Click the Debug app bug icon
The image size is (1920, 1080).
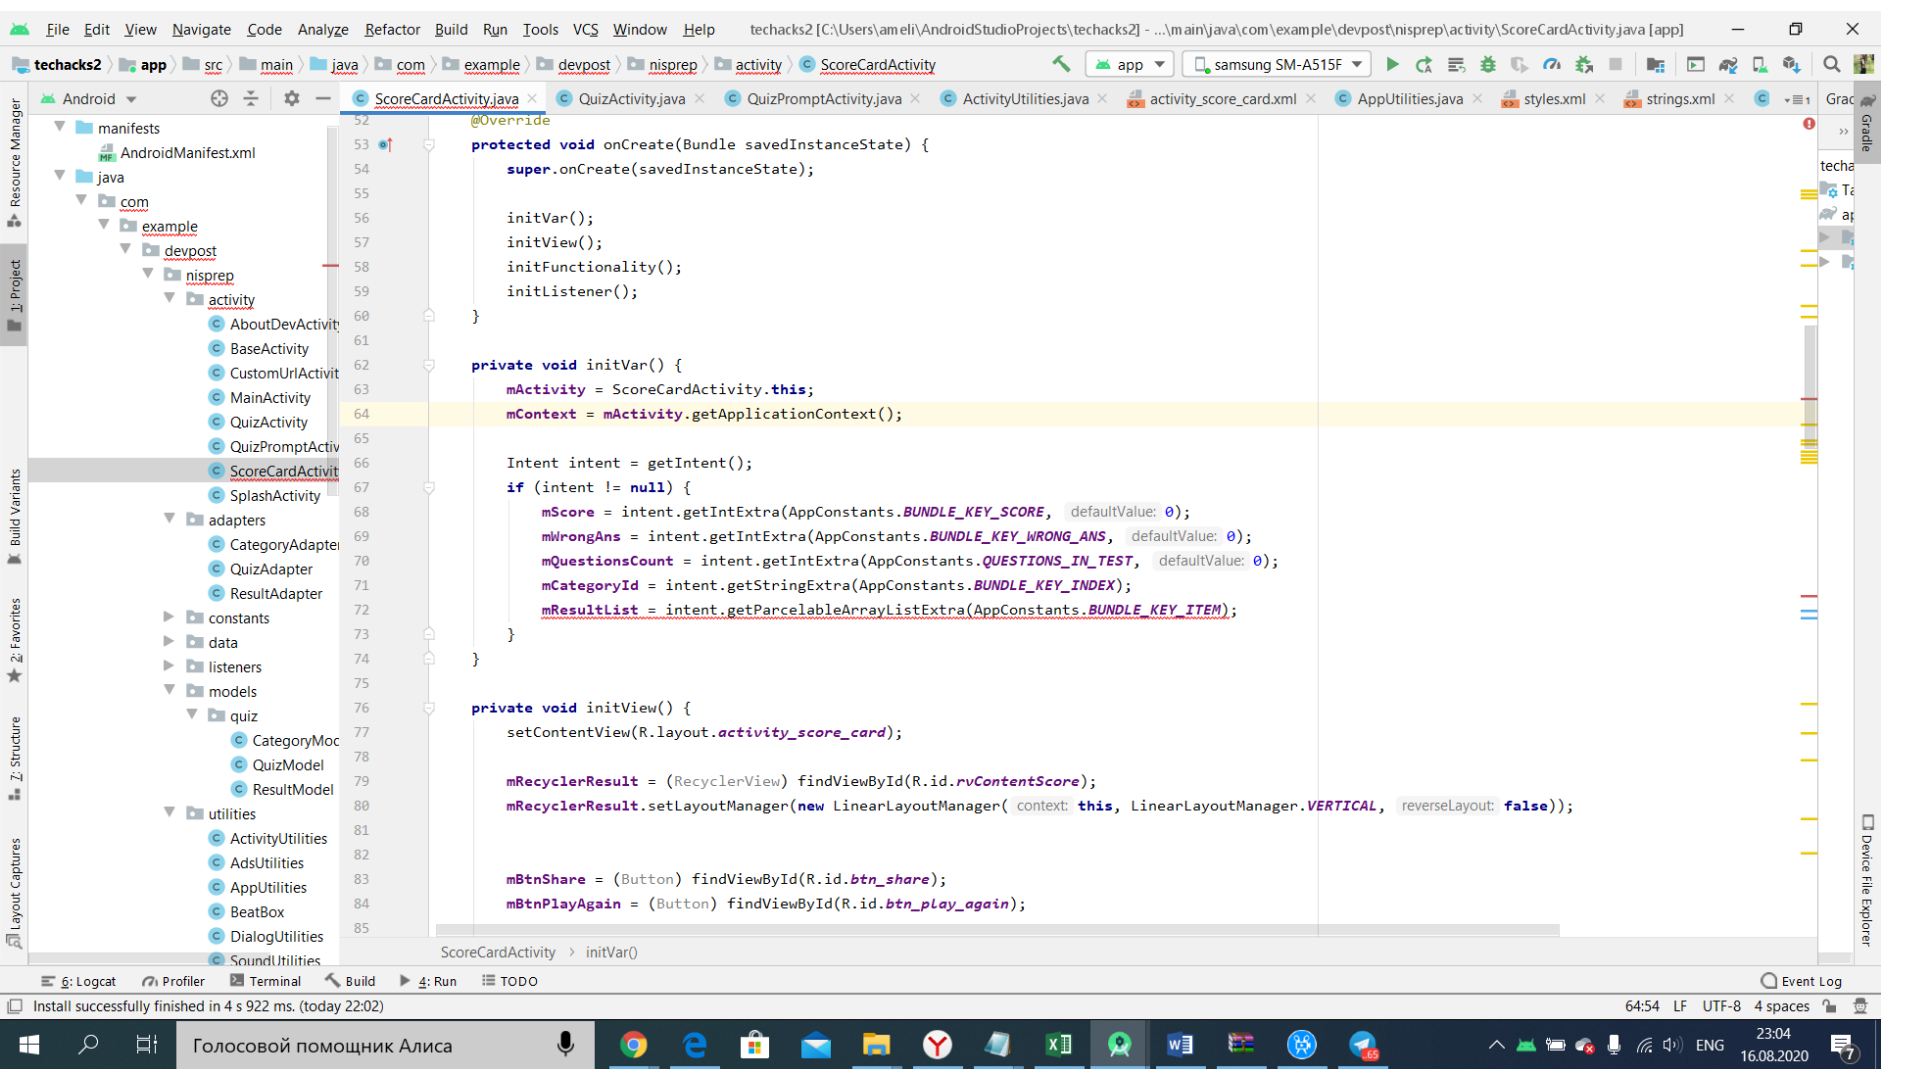point(1488,65)
